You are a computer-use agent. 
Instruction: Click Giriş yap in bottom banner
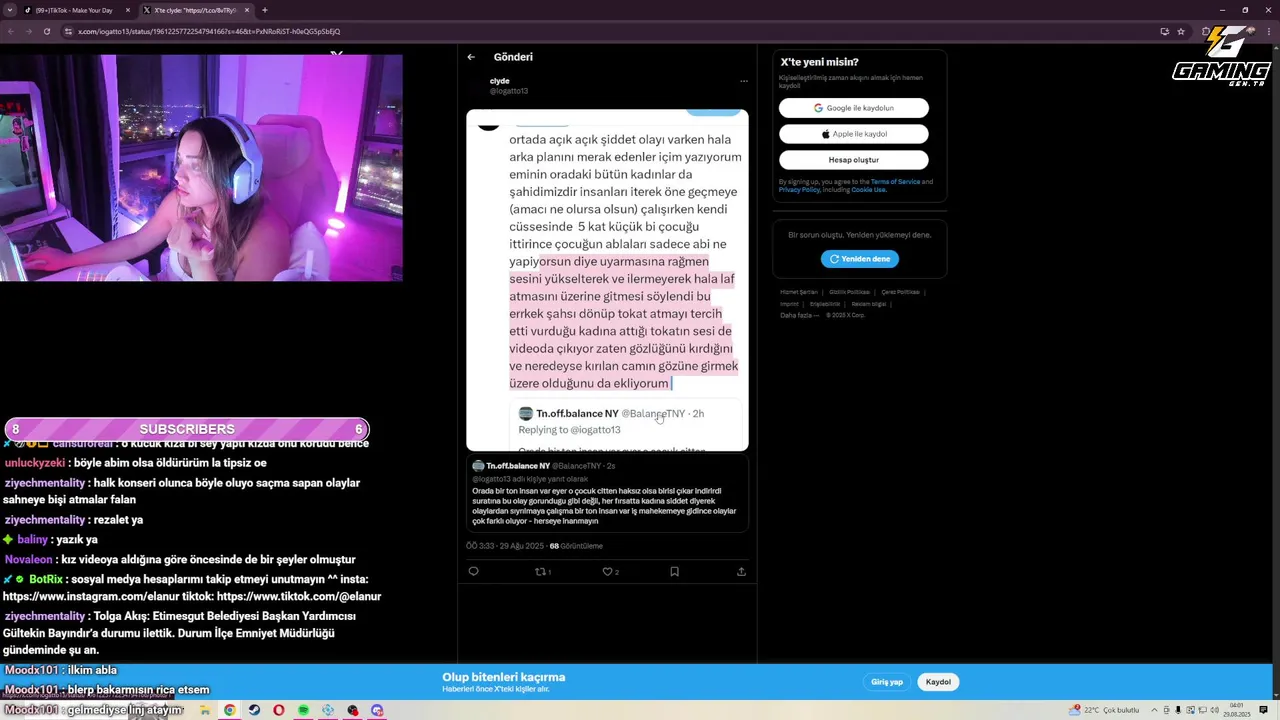(x=887, y=682)
